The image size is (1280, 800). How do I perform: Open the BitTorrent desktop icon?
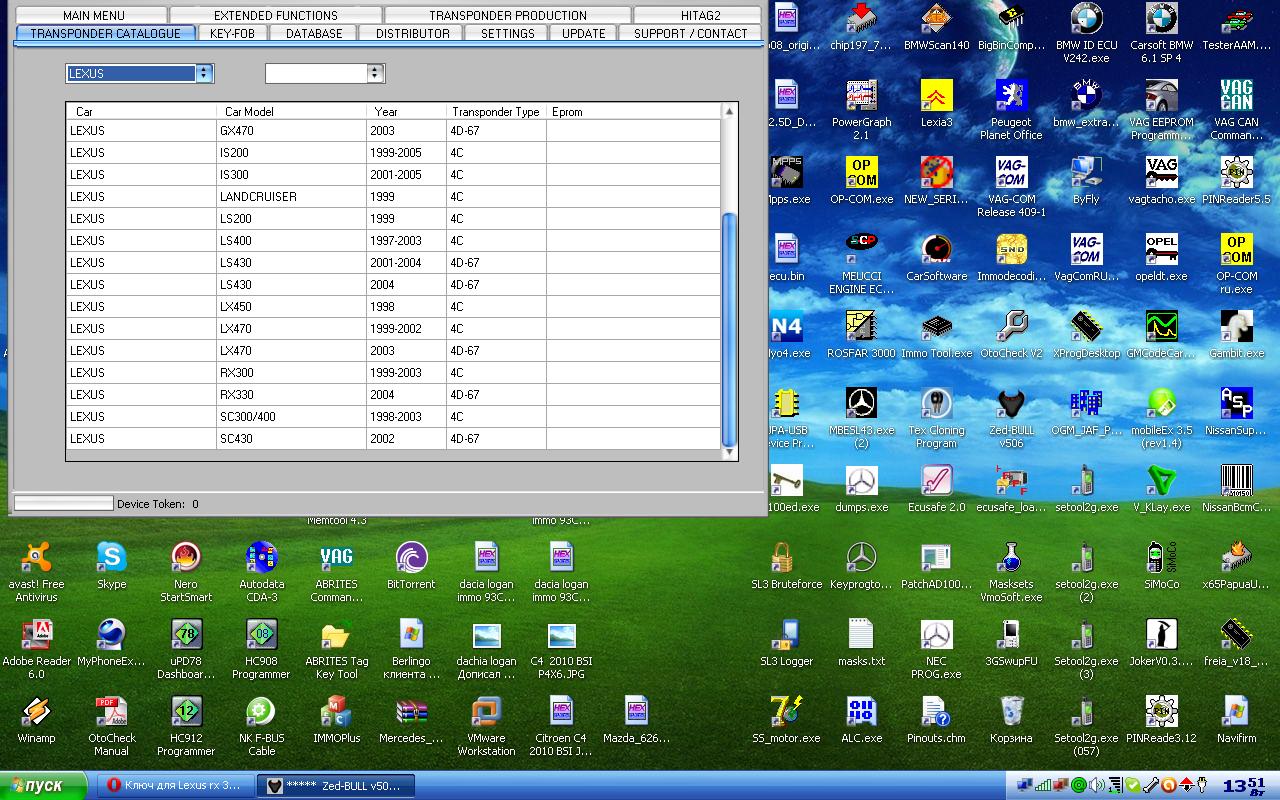coord(411,559)
